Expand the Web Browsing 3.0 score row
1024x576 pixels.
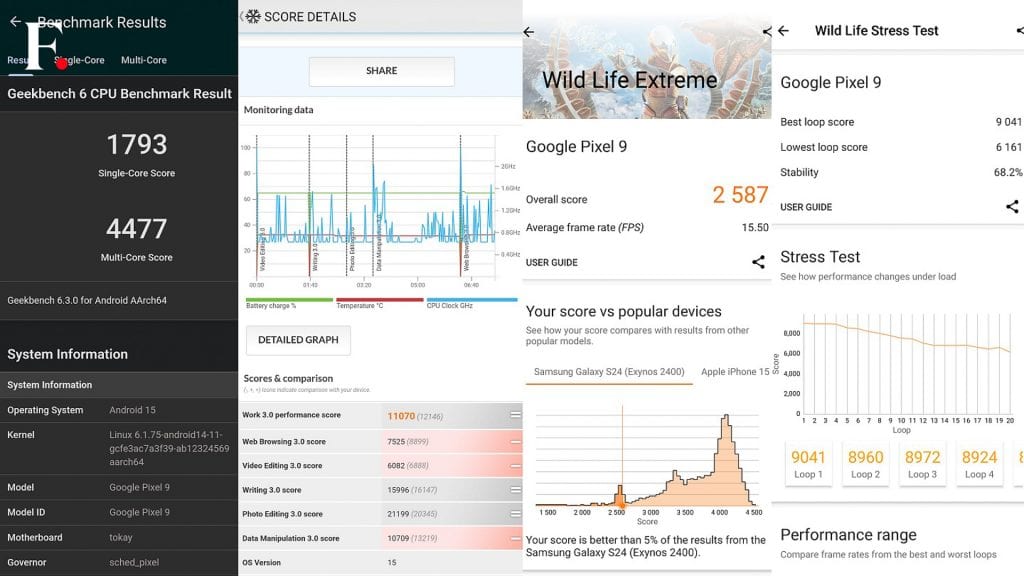point(515,442)
